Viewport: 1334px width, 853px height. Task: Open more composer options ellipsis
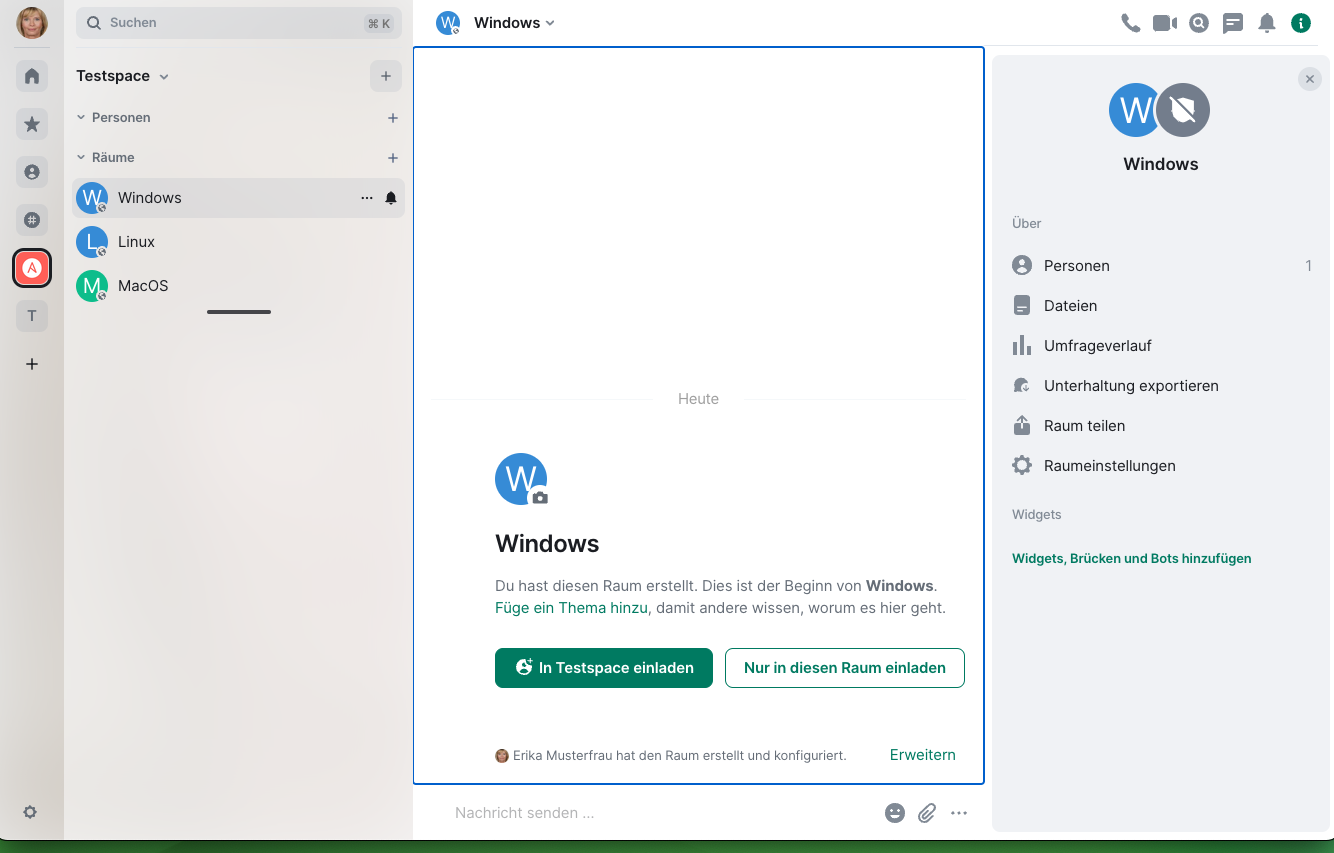coord(959,813)
